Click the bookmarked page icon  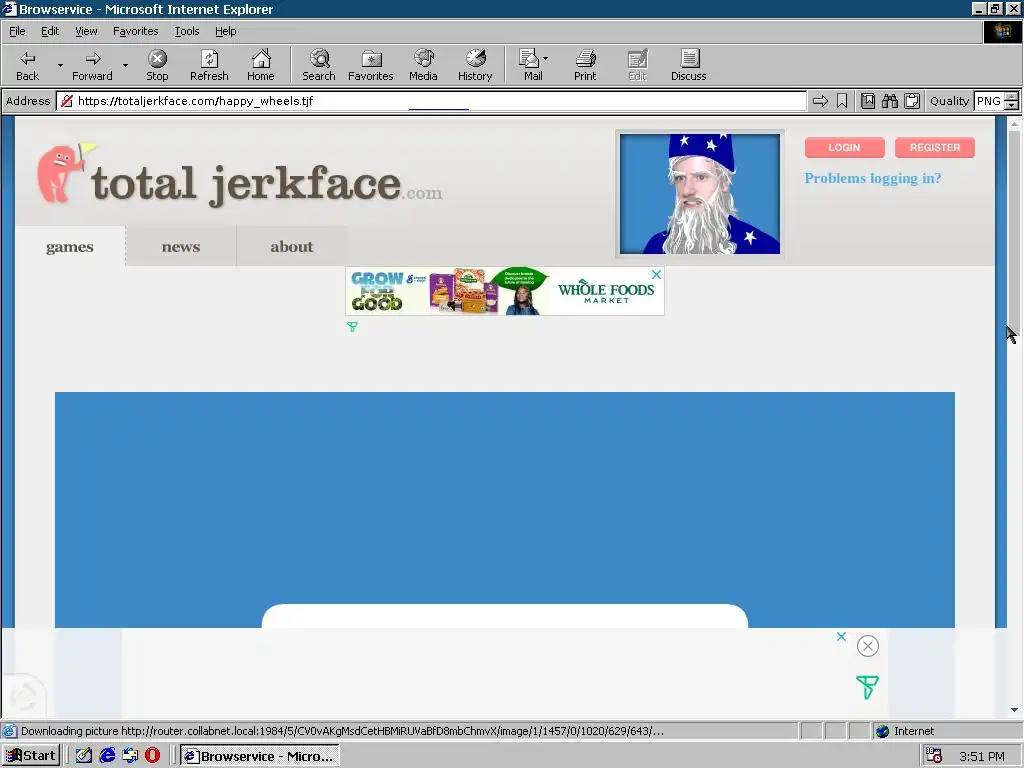click(x=868, y=101)
